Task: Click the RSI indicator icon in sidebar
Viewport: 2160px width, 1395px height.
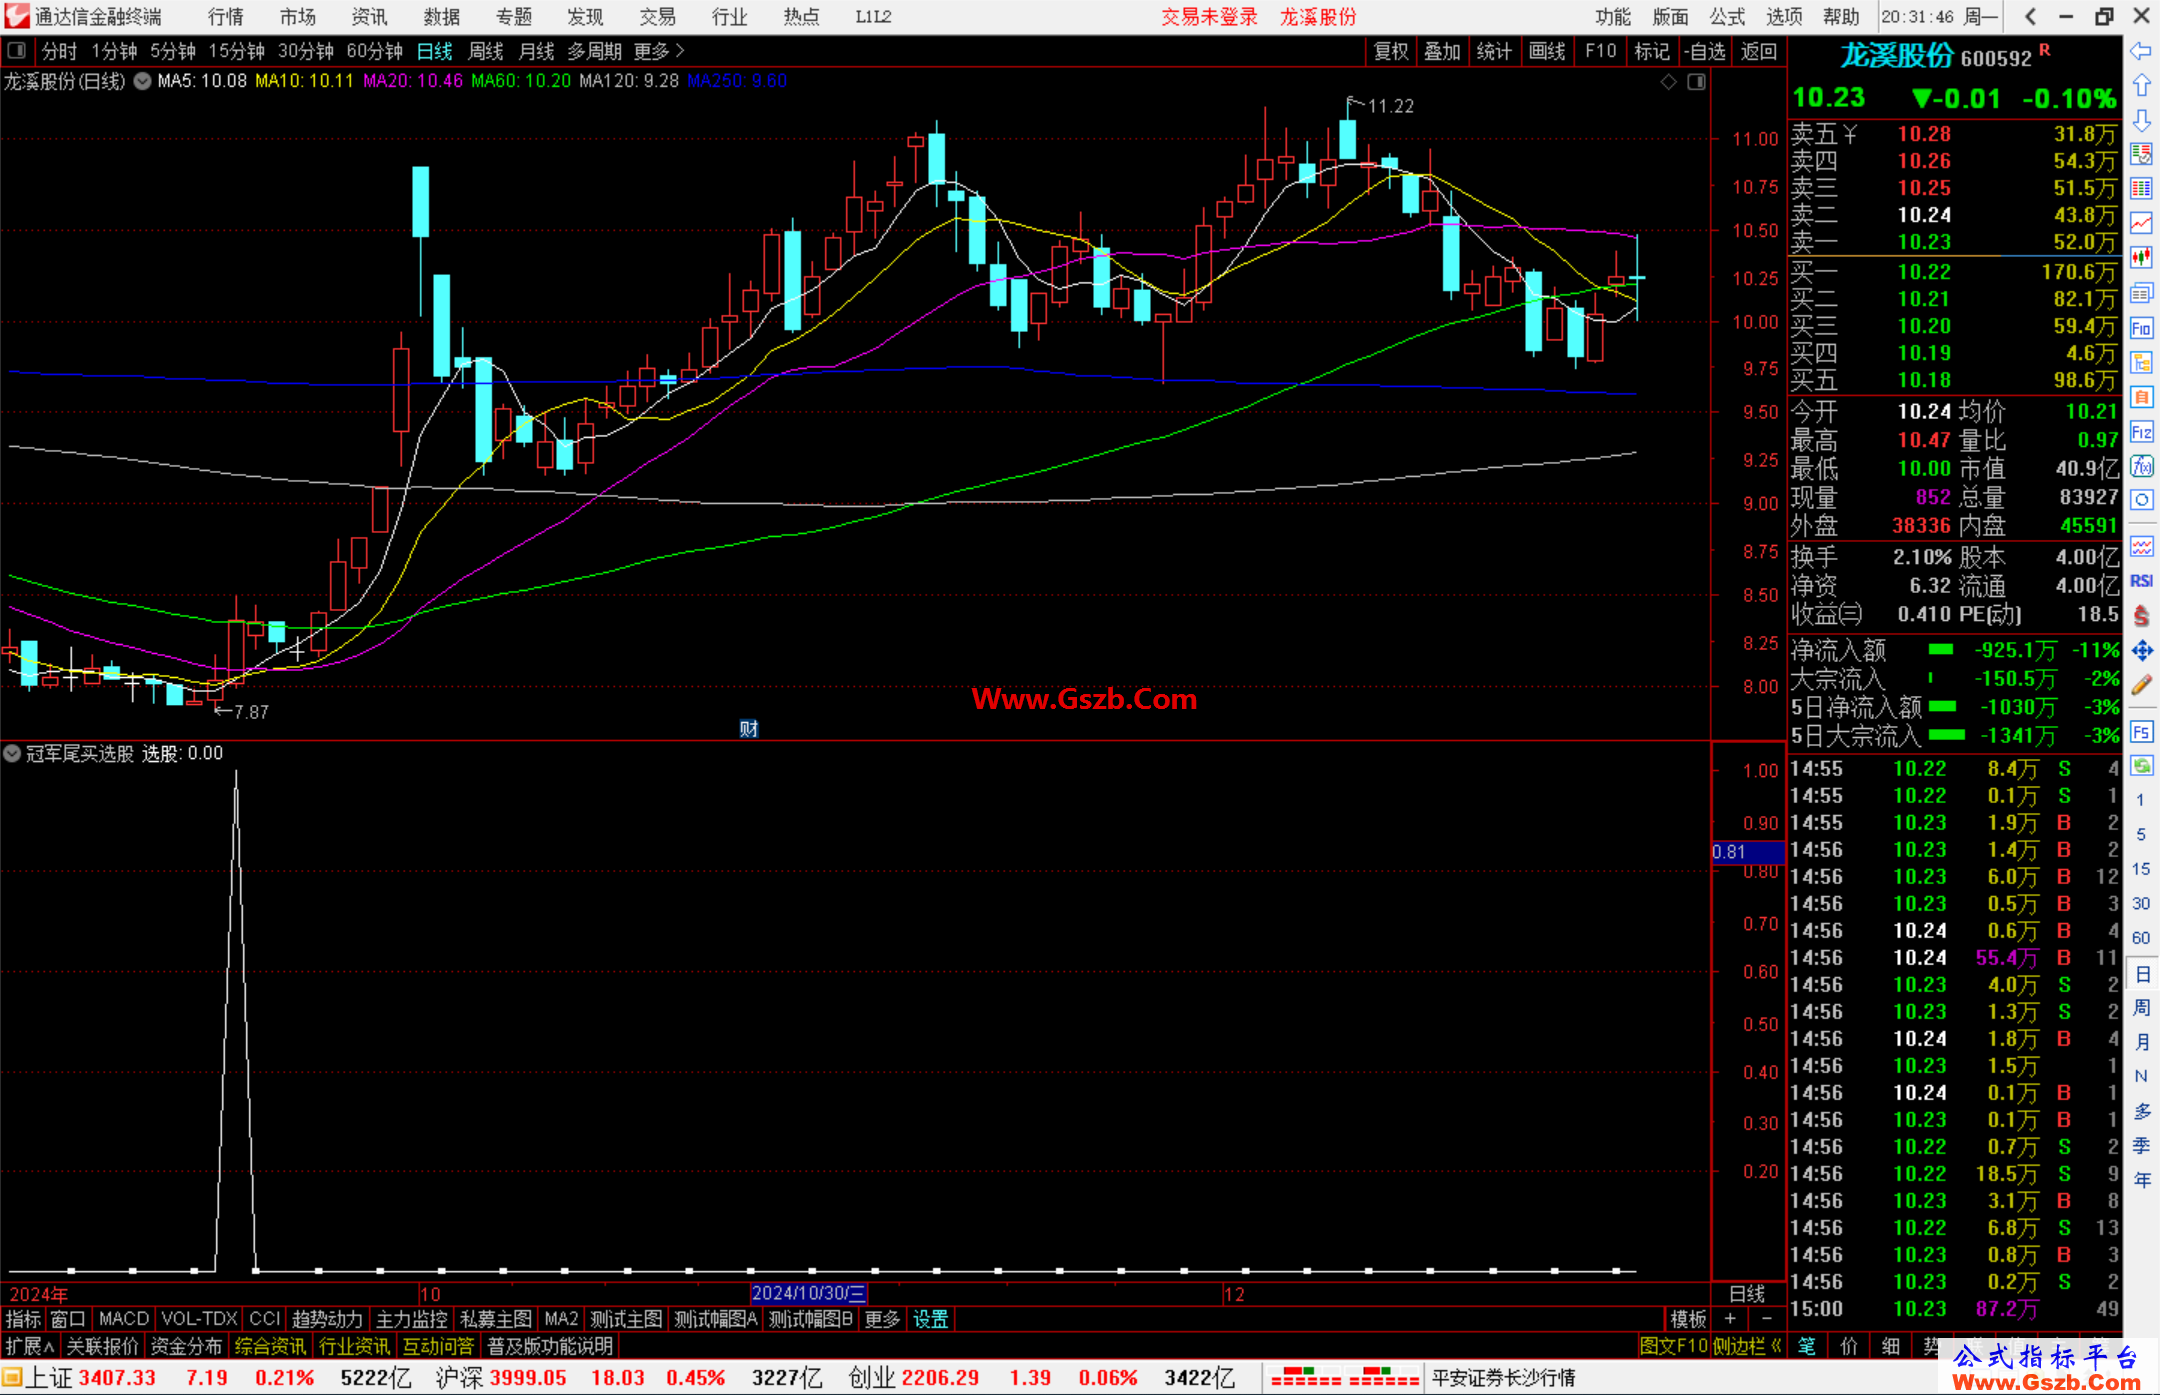Action: (x=2141, y=581)
